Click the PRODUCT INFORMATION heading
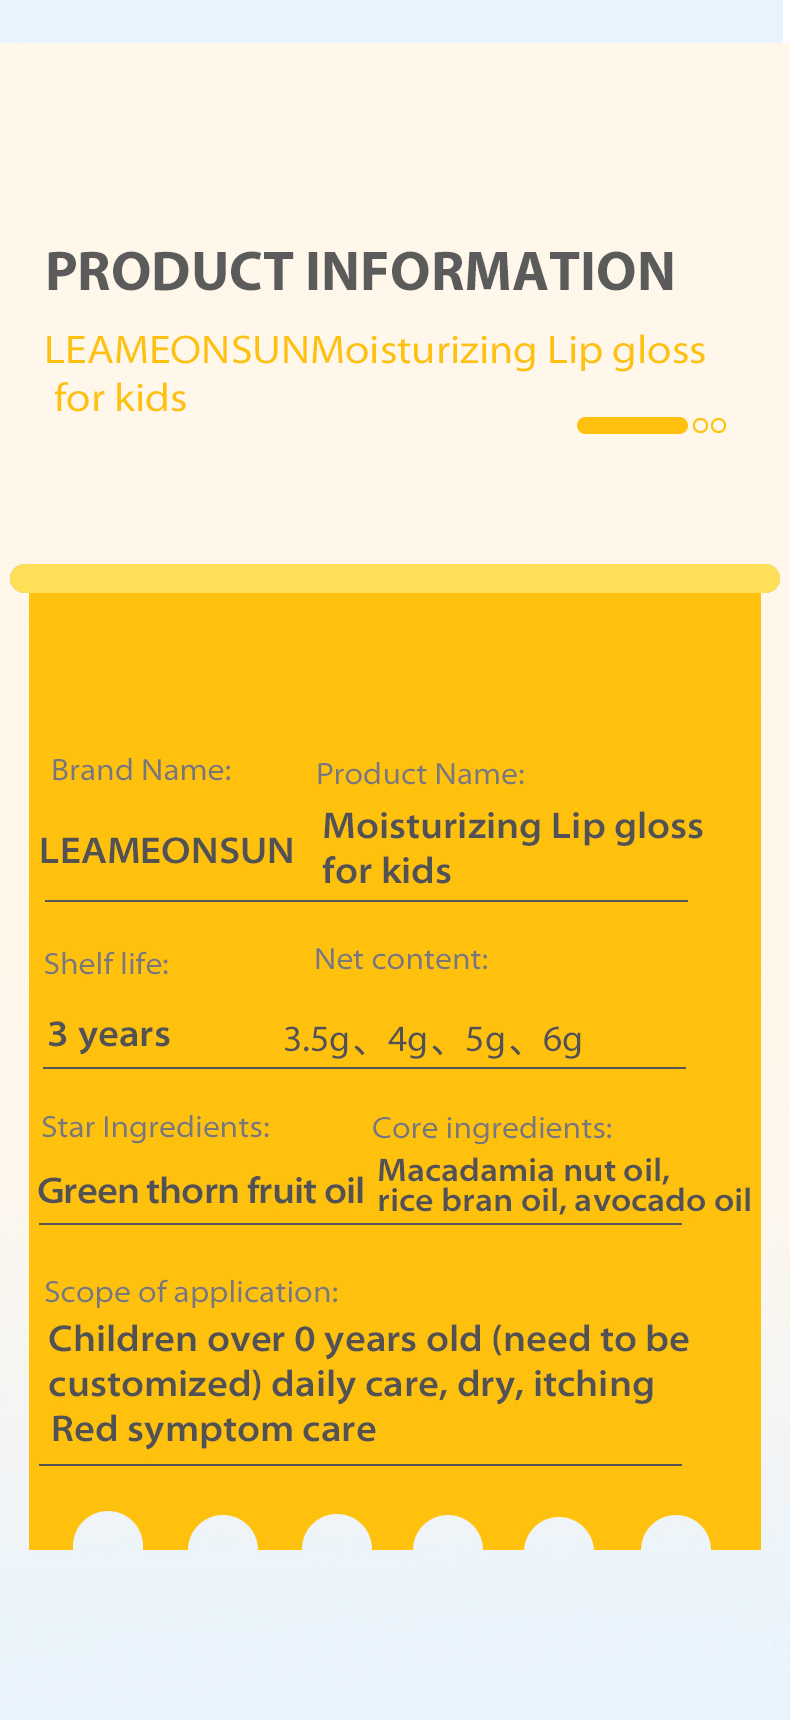This screenshot has height=1720, width=790. pos(360,271)
